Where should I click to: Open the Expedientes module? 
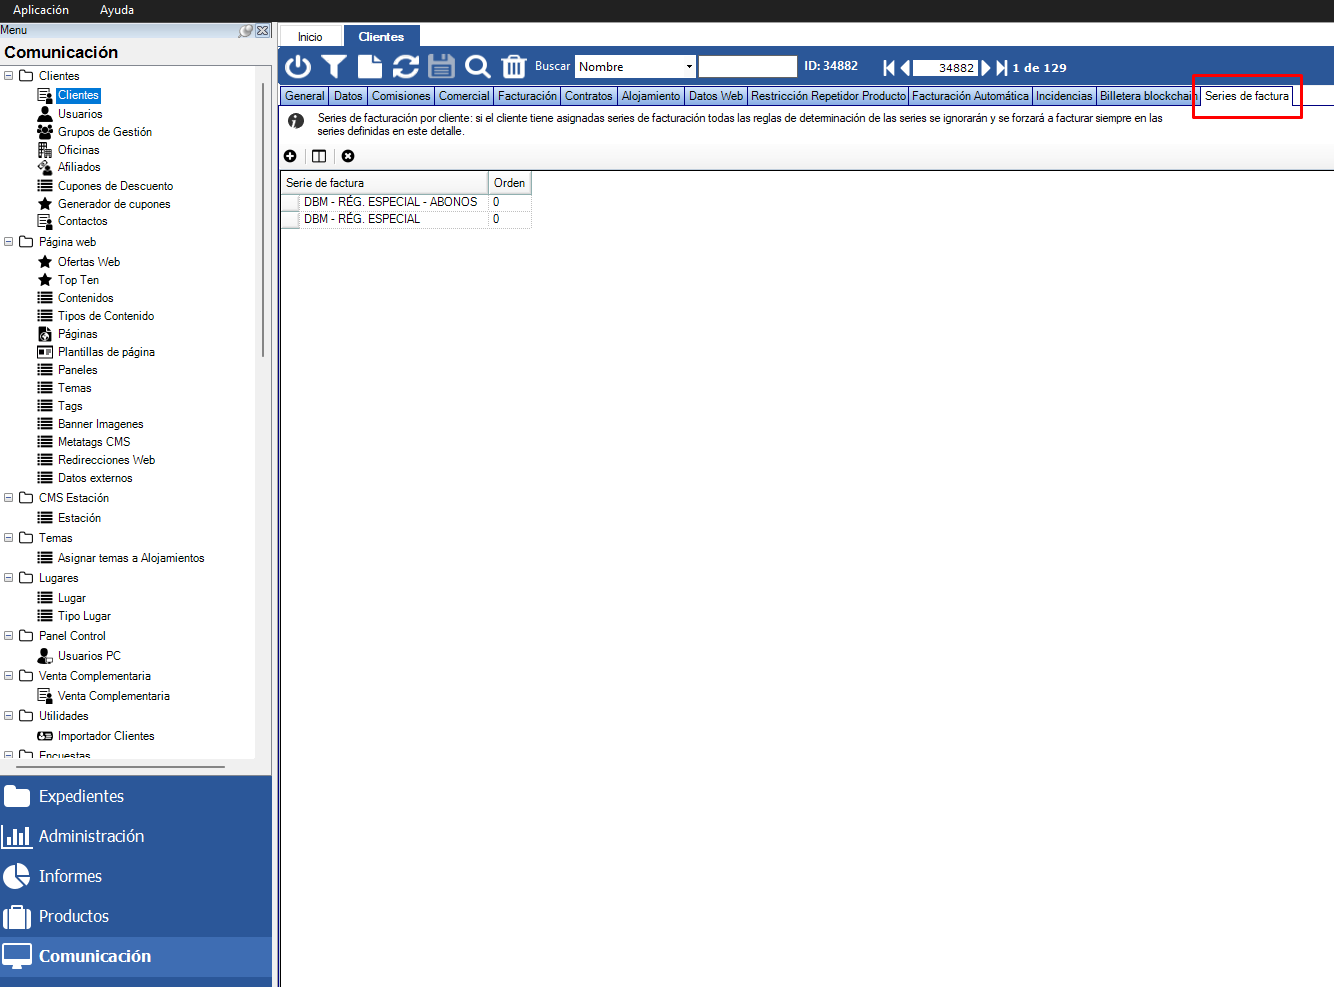coord(136,797)
